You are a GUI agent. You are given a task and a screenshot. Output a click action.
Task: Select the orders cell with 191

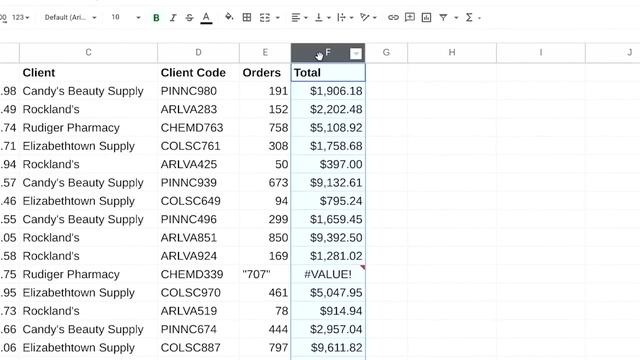pyautogui.click(x=265, y=91)
